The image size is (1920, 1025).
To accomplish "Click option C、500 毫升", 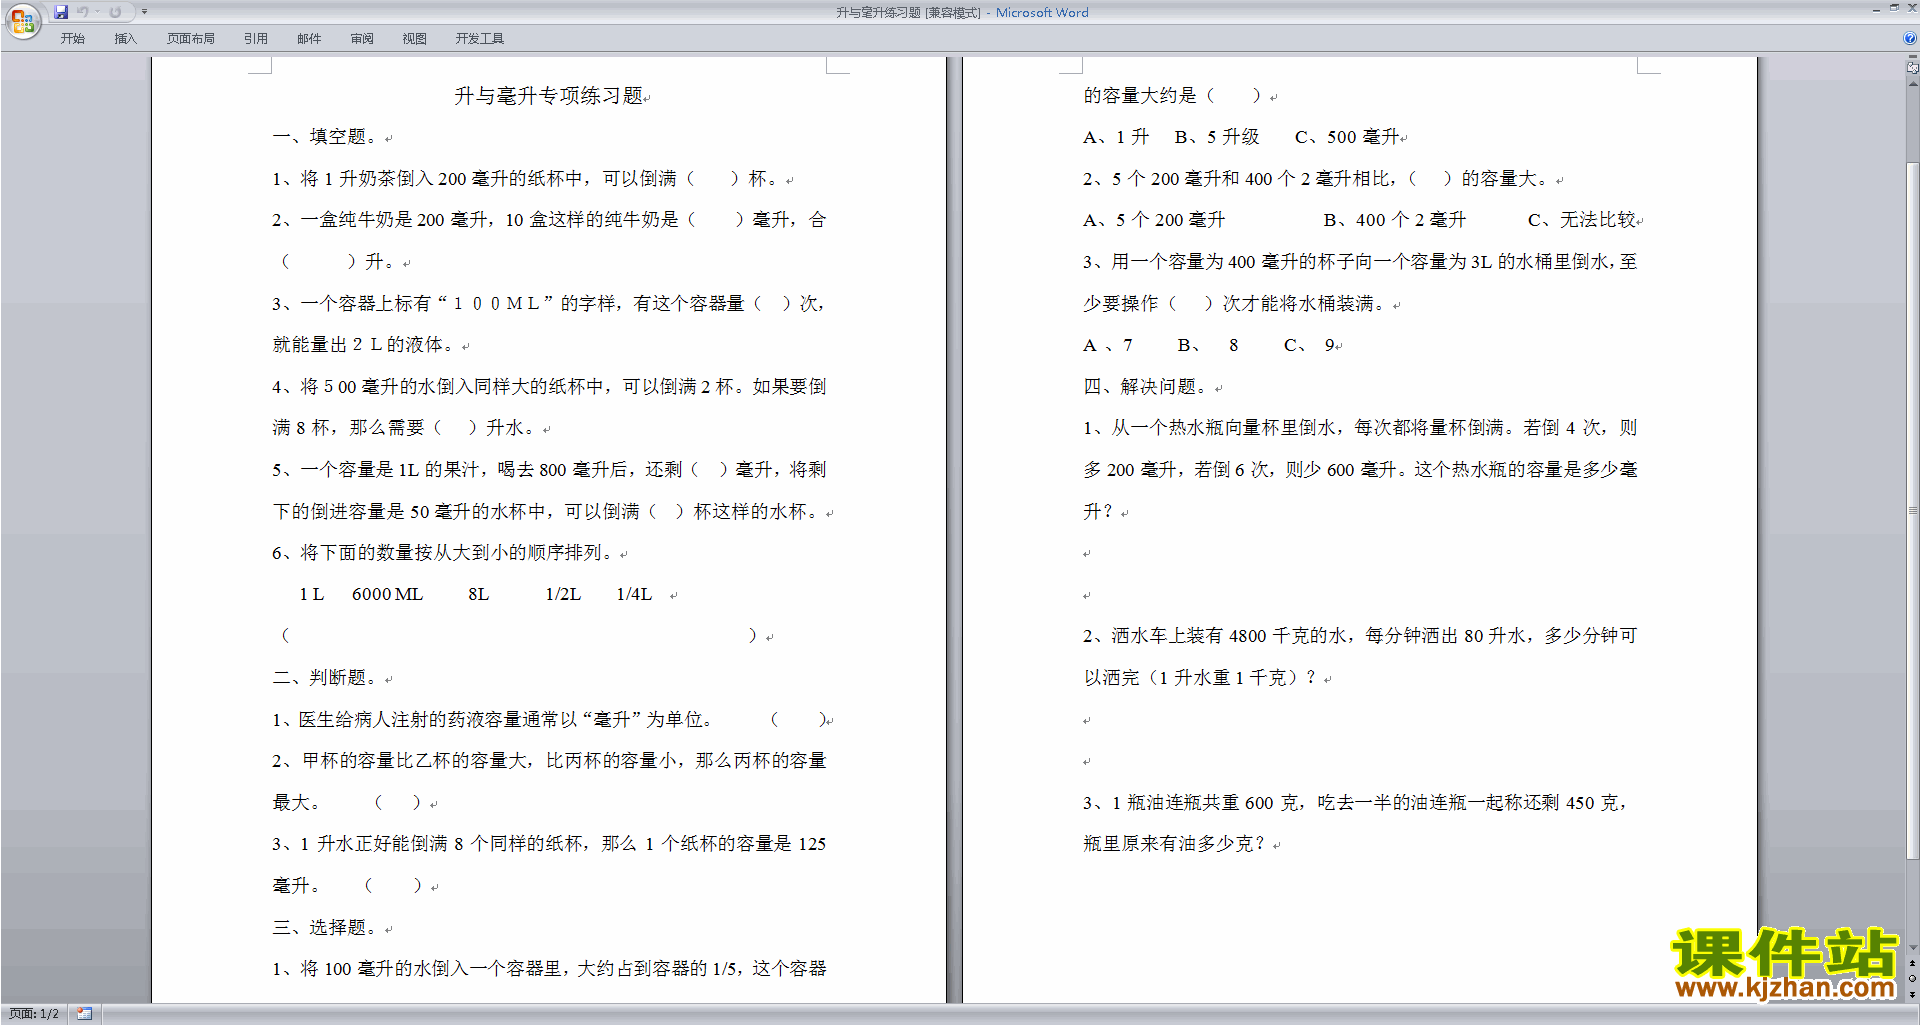I will (1349, 137).
